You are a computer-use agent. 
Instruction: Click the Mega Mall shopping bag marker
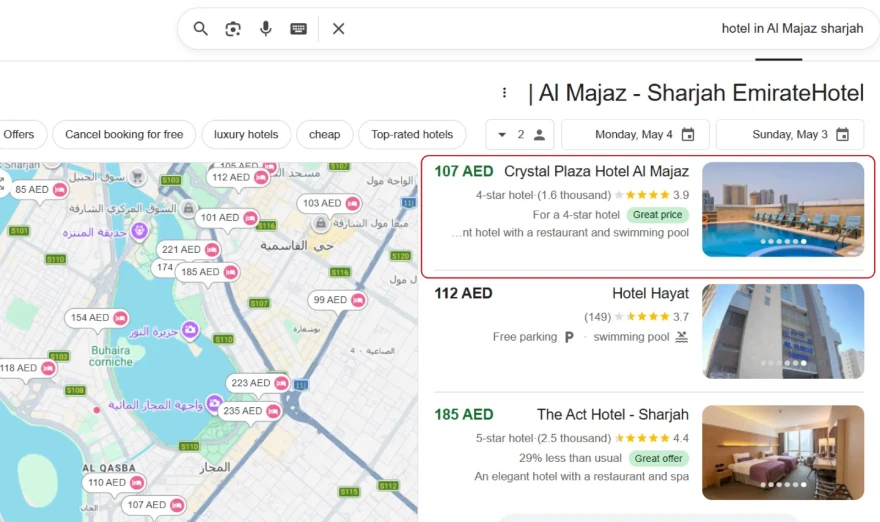[x=320, y=224]
